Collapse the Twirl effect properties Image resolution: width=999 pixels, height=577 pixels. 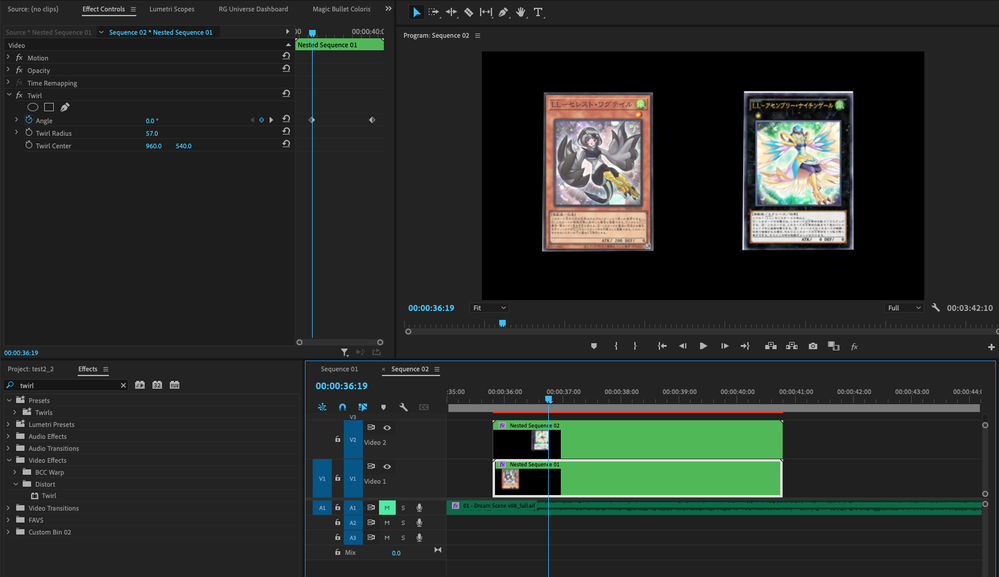pos(8,95)
